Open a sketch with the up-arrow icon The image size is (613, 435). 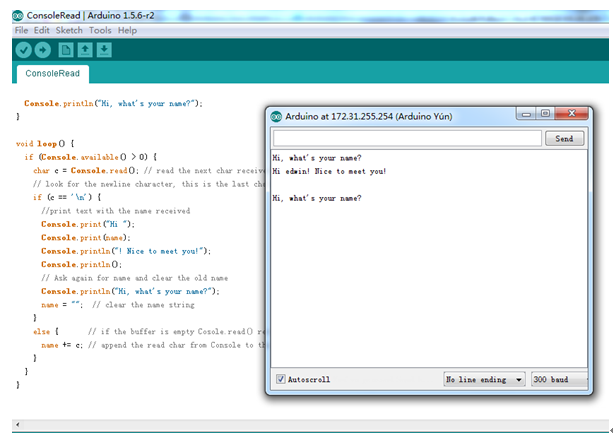pos(85,50)
